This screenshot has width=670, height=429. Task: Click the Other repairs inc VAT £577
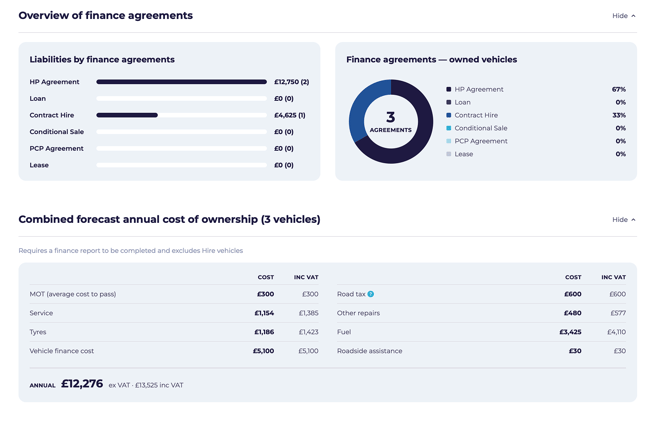618,313
